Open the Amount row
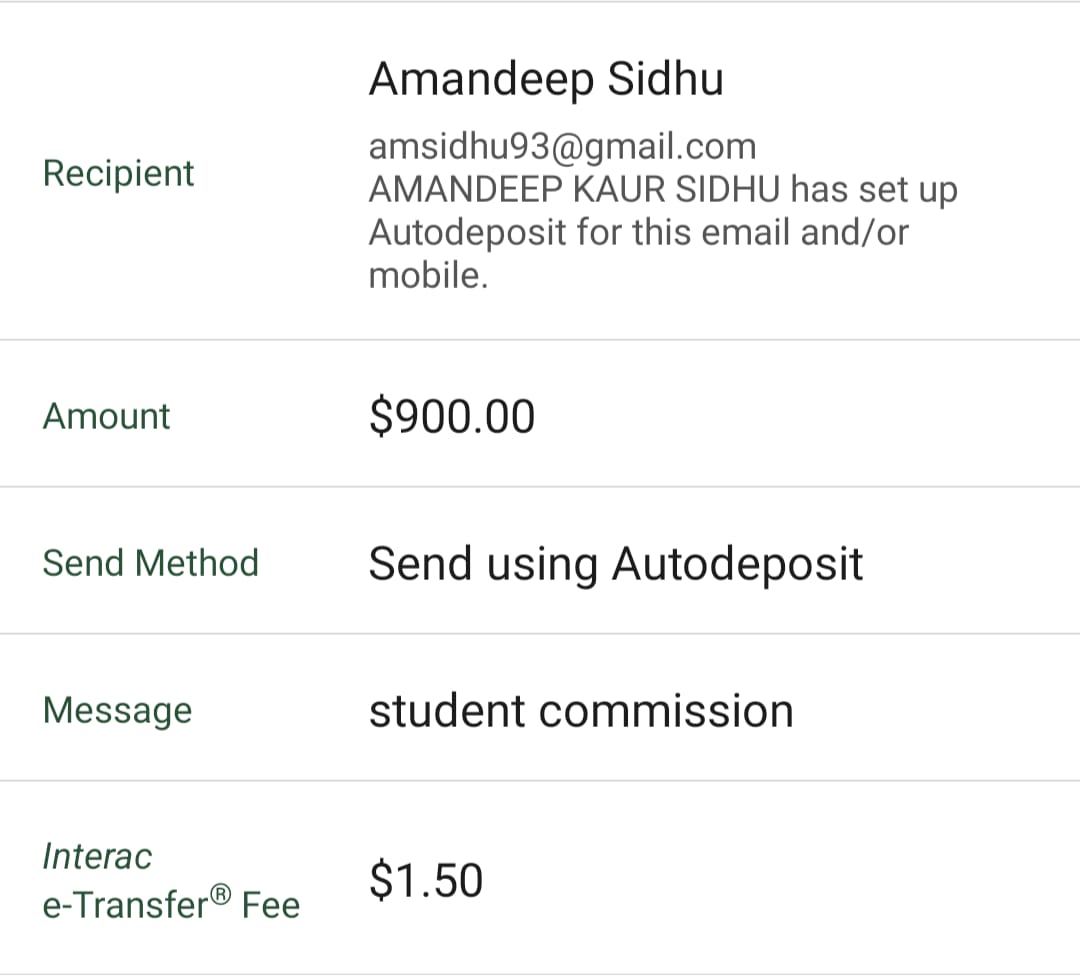Screen dimensions: 1080x975 tap(540, 413)
